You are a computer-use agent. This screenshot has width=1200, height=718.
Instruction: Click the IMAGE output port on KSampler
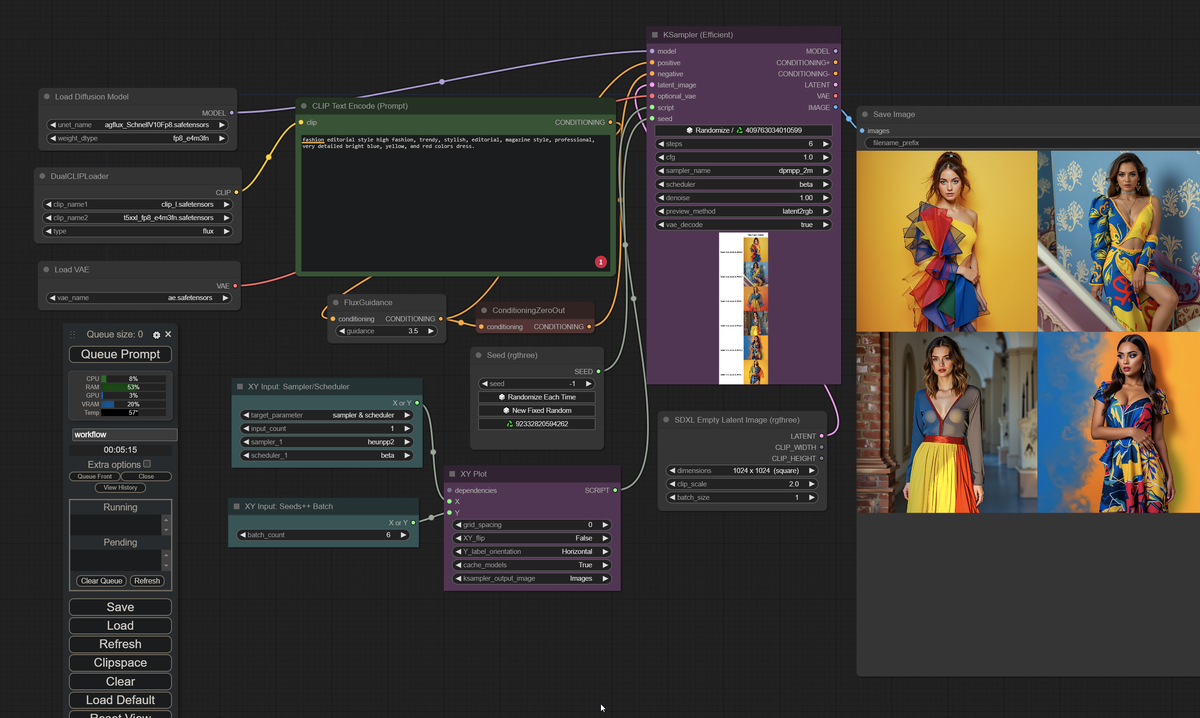836,107
